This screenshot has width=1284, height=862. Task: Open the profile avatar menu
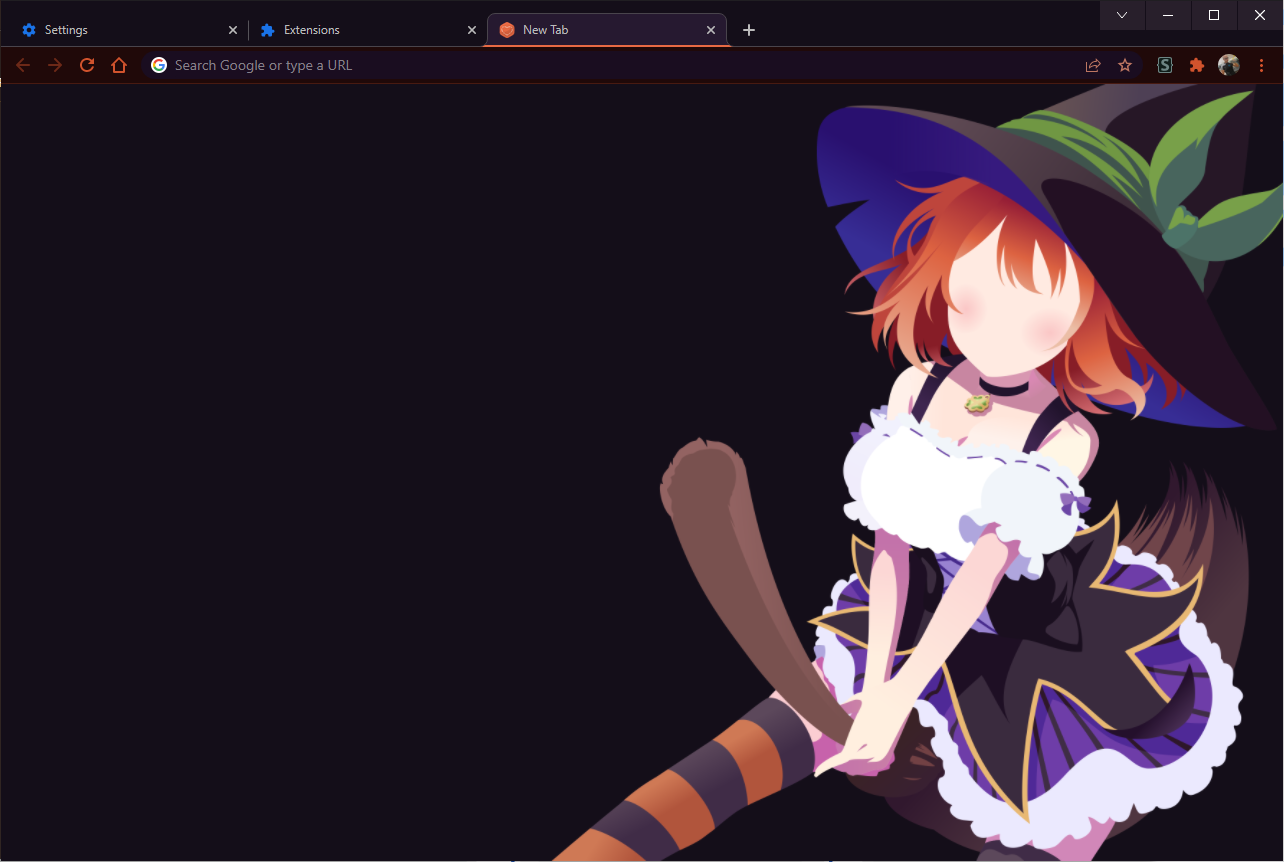click(x=1229, y=65)
